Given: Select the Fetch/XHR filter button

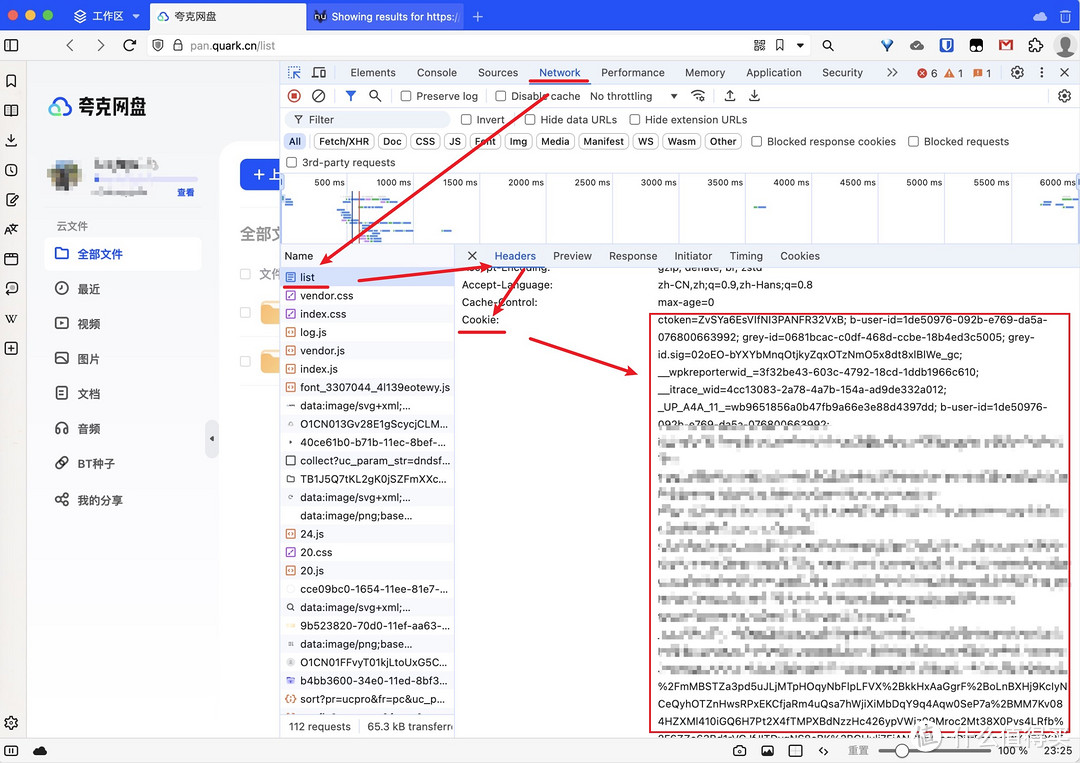Looking at the screenshot, I should (x=344, y=141).
